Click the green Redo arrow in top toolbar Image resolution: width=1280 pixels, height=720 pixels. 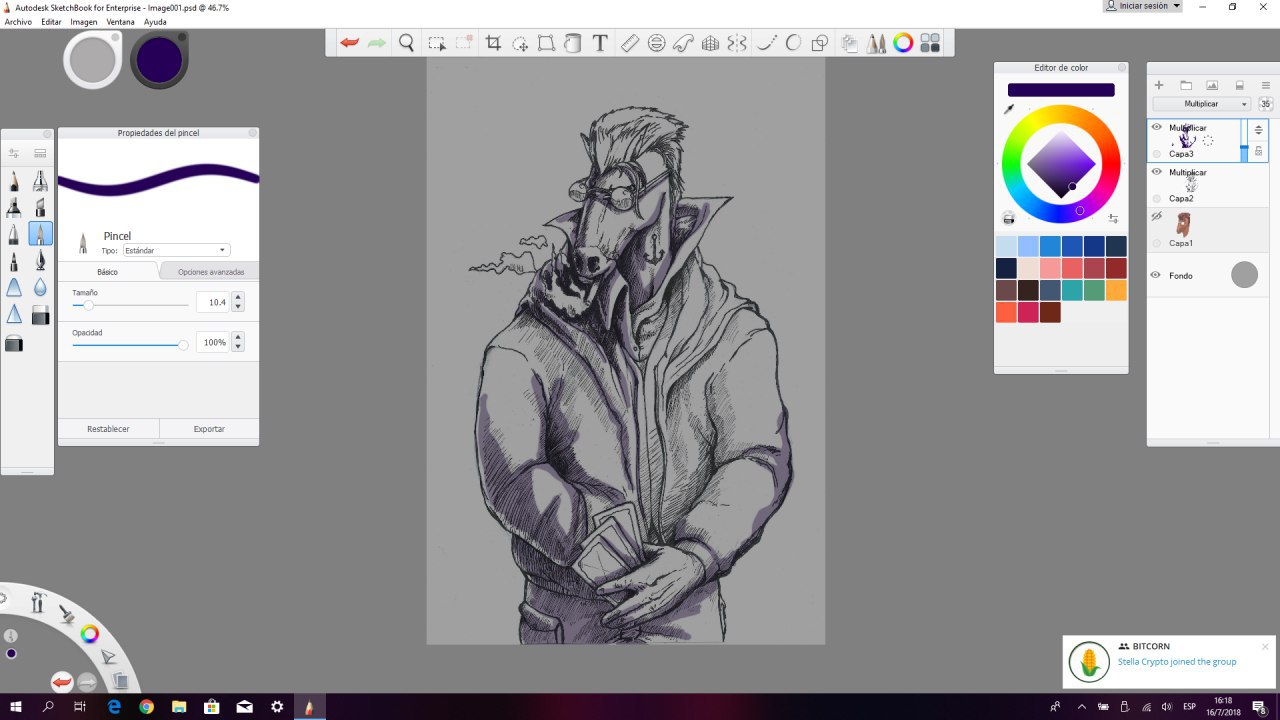pyautogui.click(x=377, y=43)
